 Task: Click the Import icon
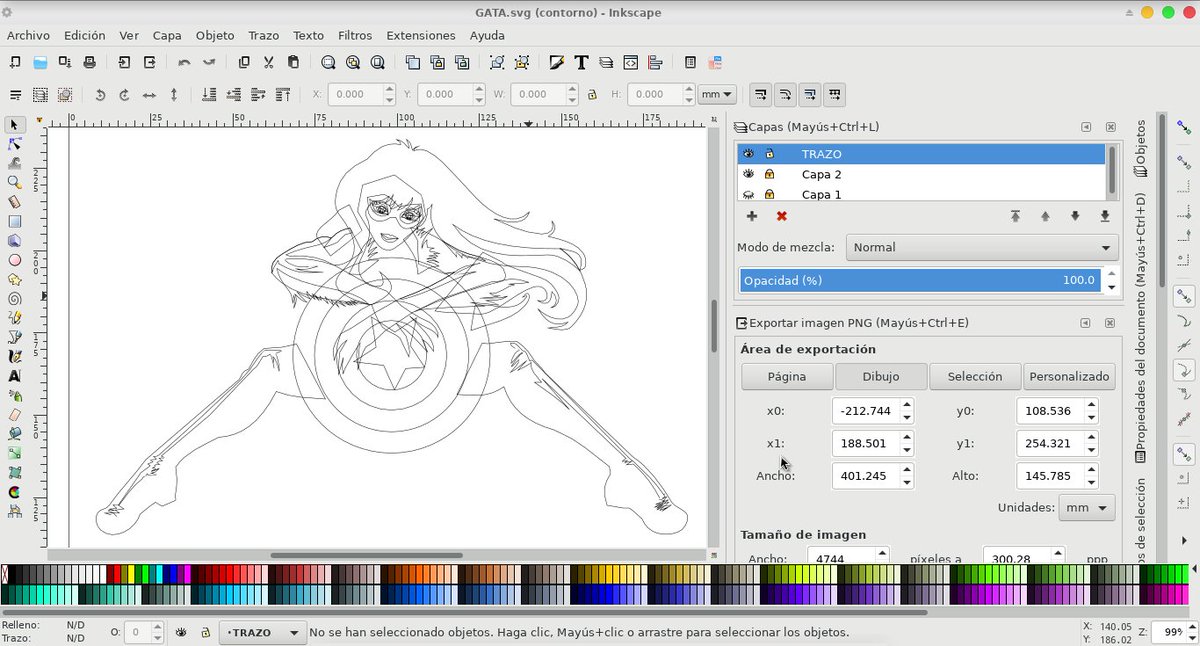124,62
